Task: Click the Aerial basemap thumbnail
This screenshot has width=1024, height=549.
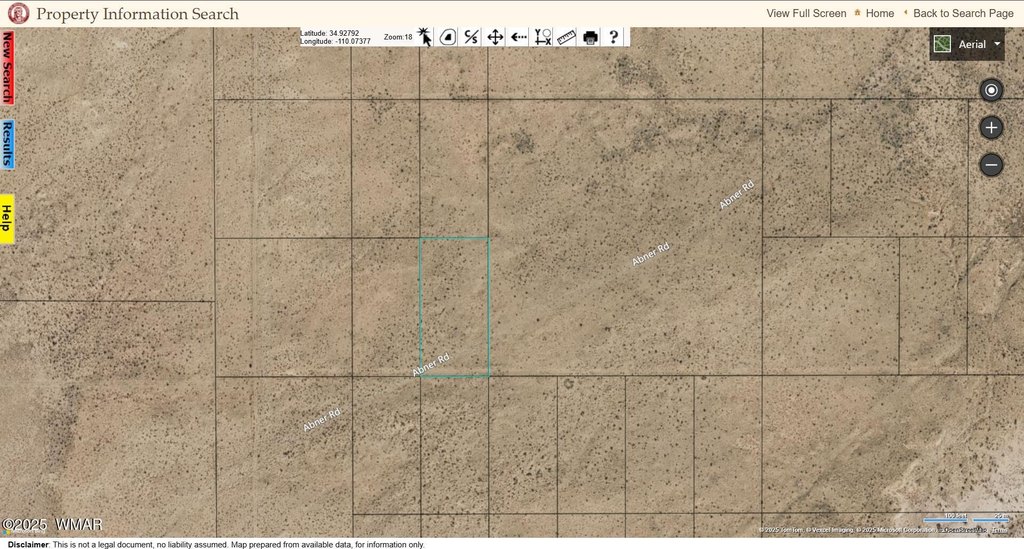Action: [x=942, y=44]
